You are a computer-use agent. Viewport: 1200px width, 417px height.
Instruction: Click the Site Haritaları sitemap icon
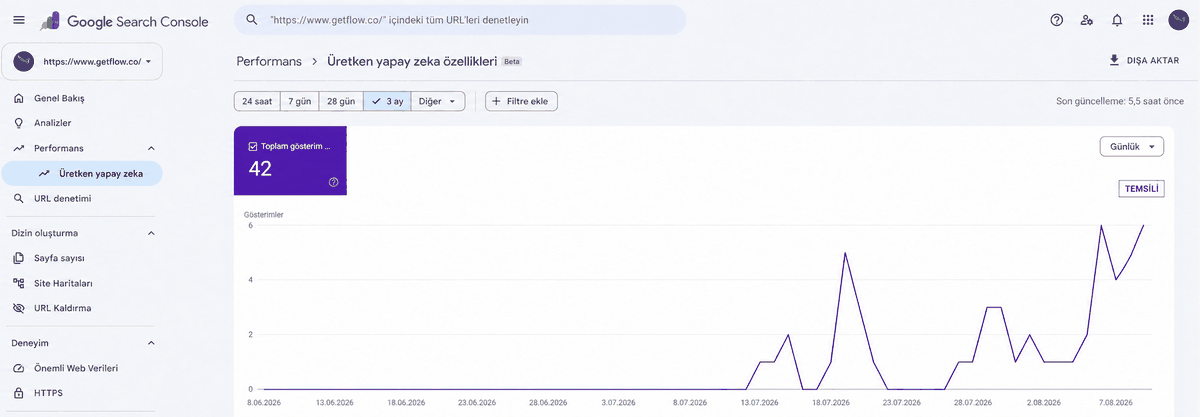click(19, 283)
